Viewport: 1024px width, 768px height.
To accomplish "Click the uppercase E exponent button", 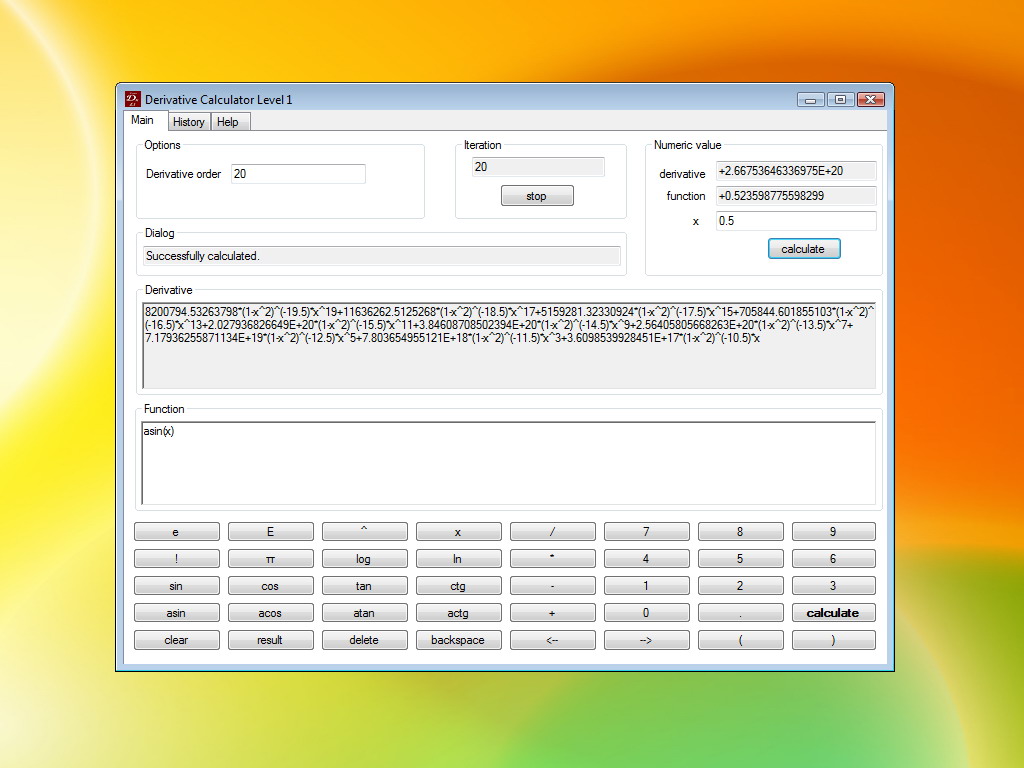I will click(x=270, y=532).
